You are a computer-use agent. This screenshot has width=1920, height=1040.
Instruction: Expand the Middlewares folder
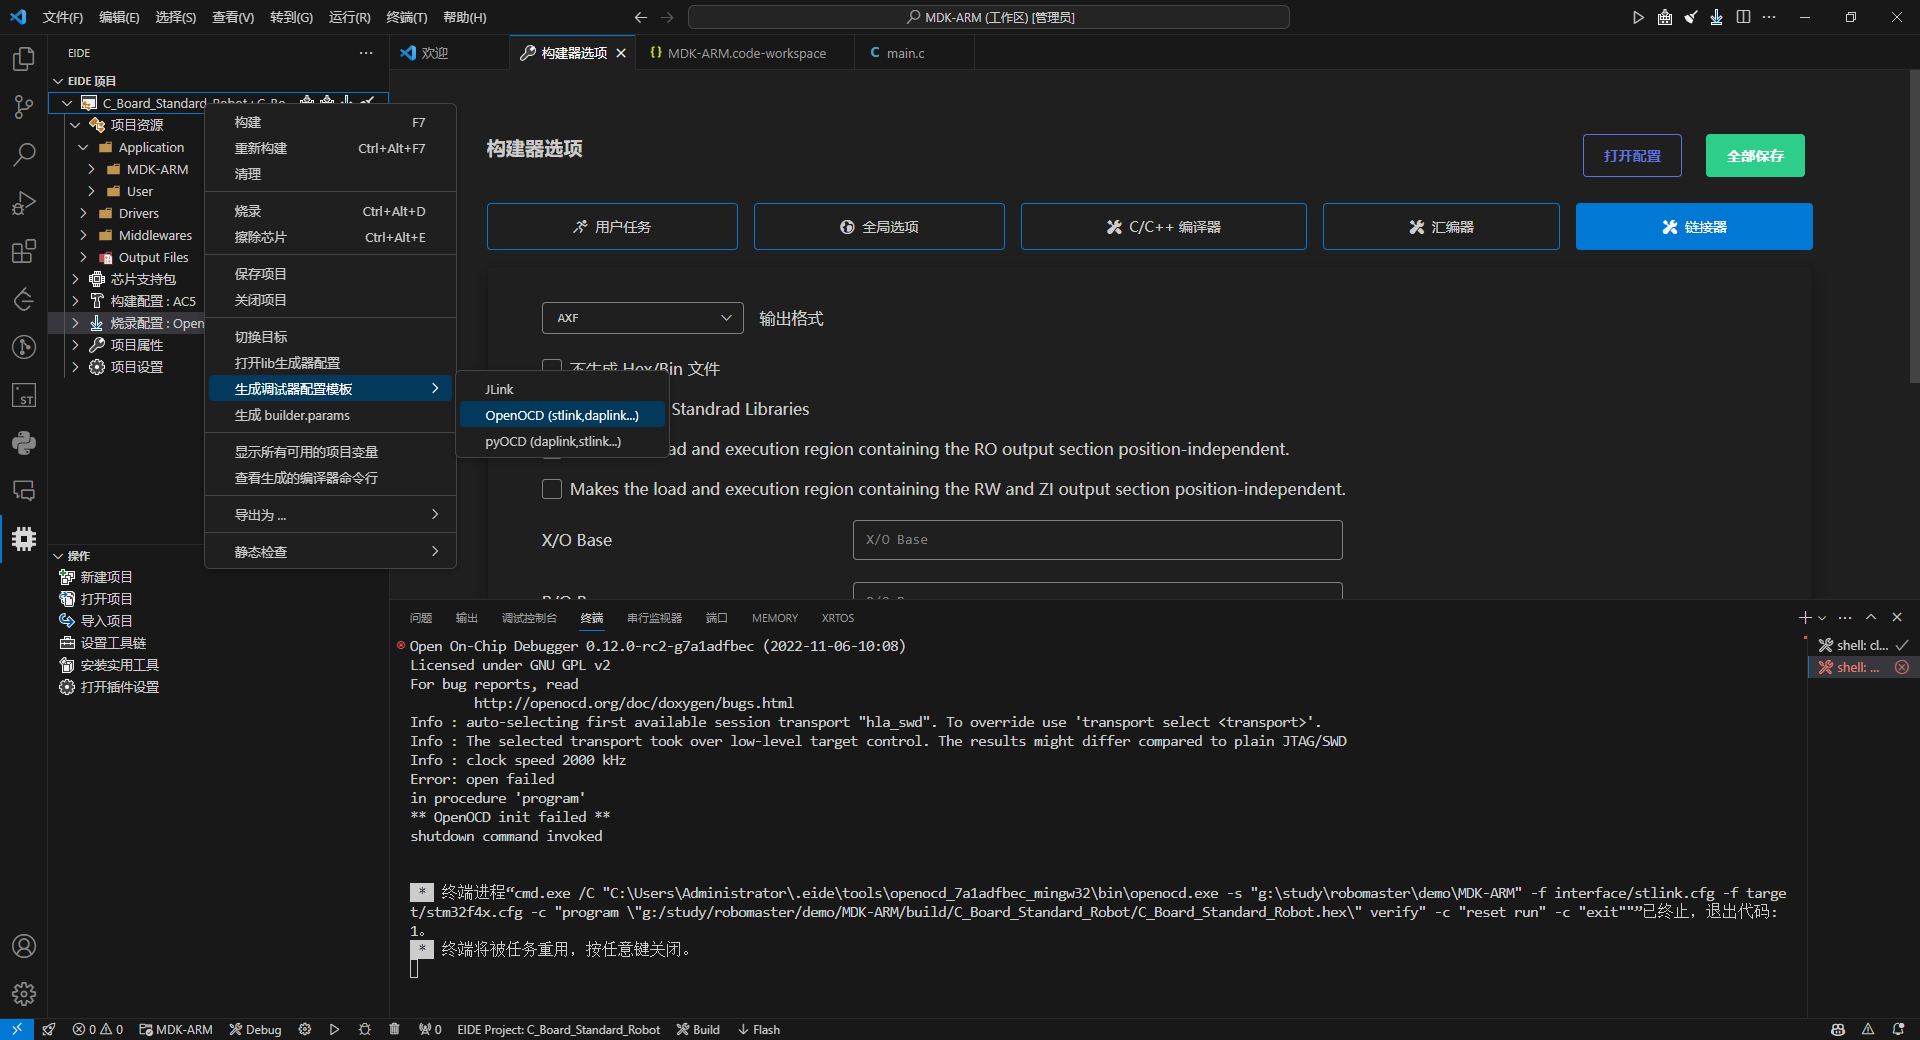pyautogui.click(x=84, y=235)
